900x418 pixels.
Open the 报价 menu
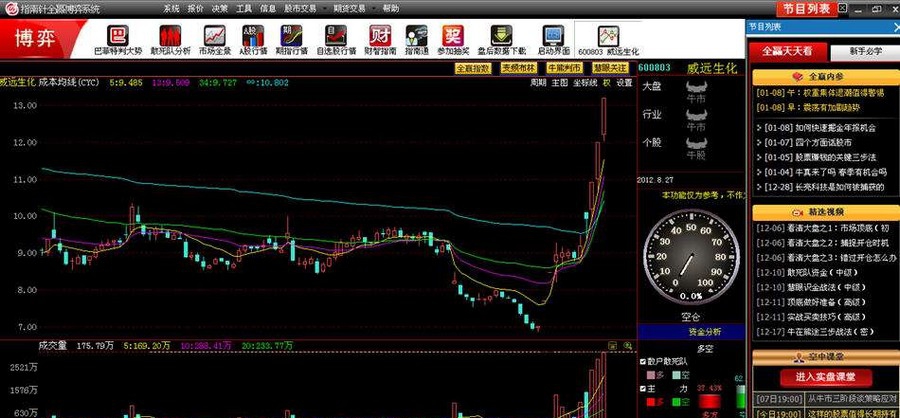point(195,9)
